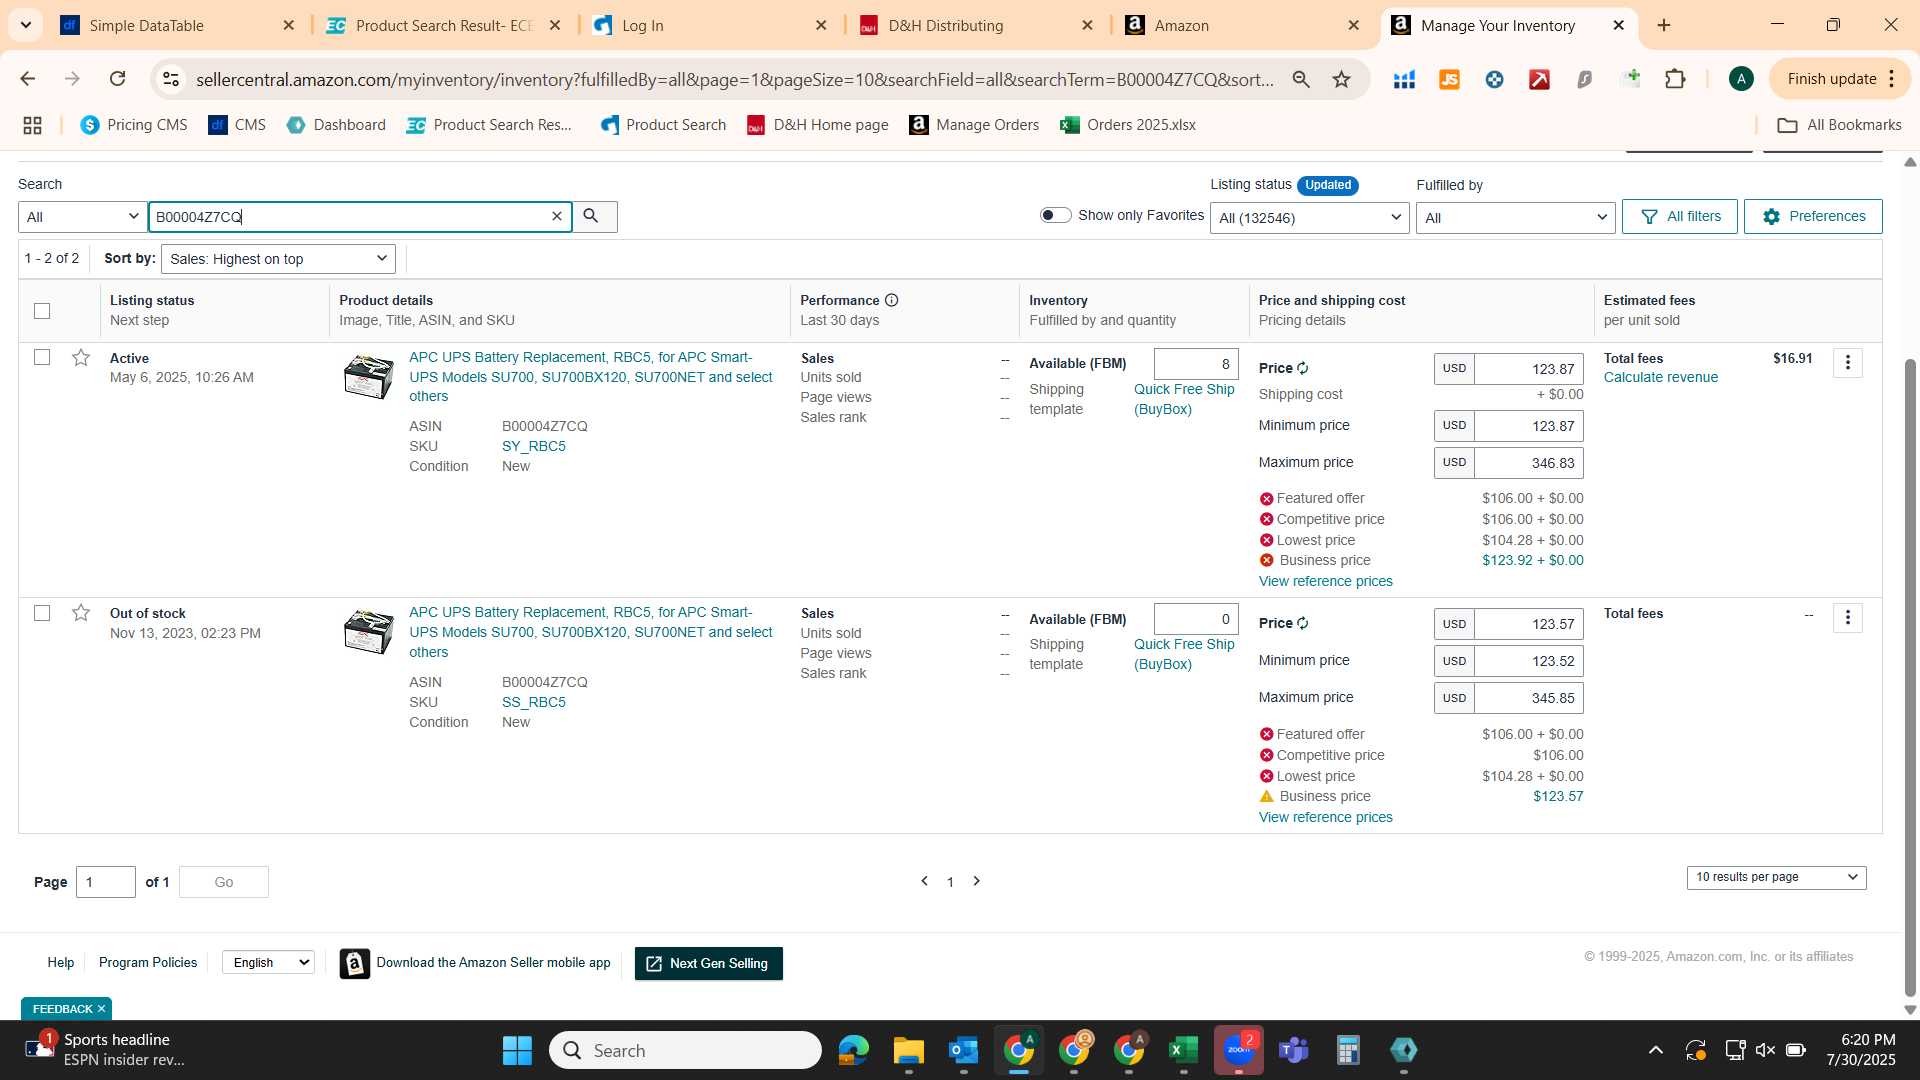1920x1080 pixels.
Task: Open SKU link SY_RBC5
Action: 534,446
